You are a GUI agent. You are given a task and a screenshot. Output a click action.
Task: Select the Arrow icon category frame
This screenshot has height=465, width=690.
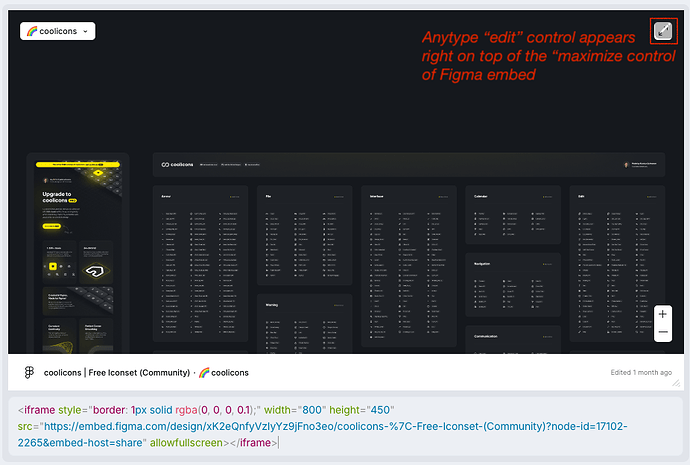click(x=200, y=264)
